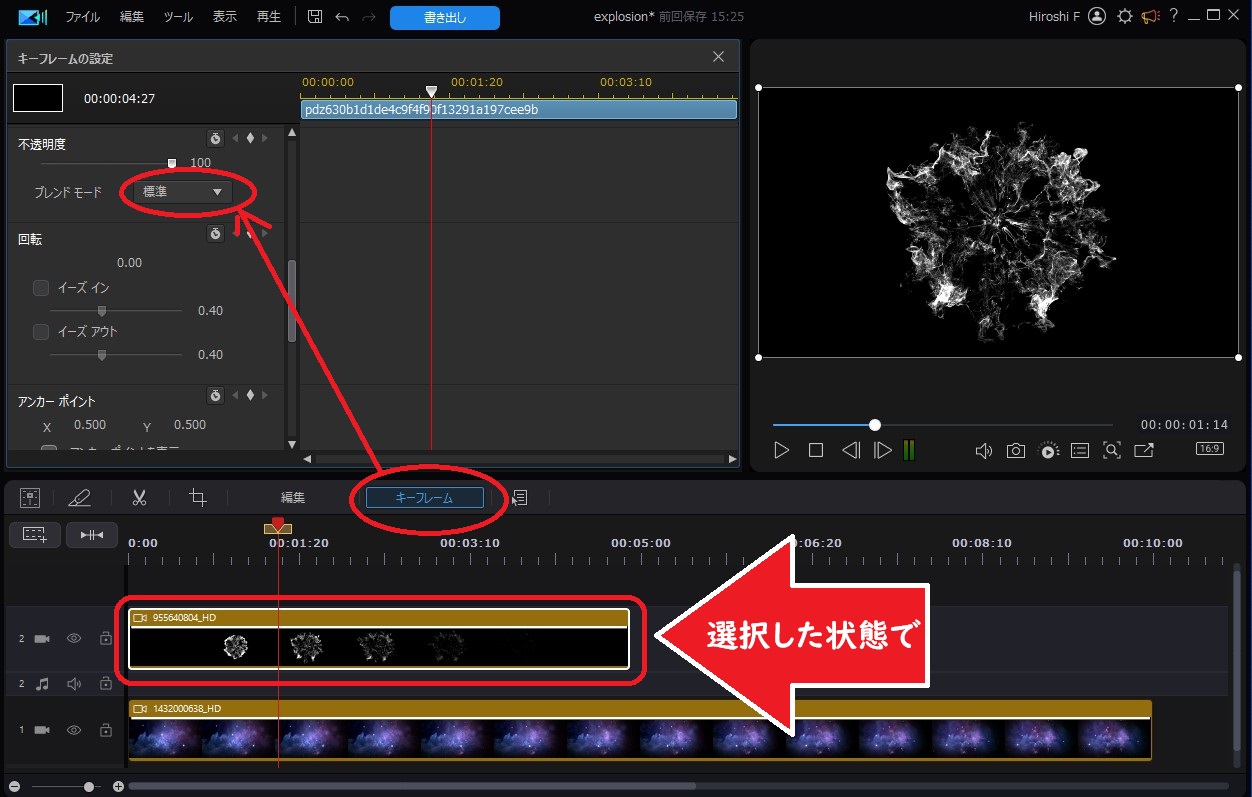Hide video track 1 eye icon
The width and height of the screenshot is (1252, 797).
pos(74,730)
